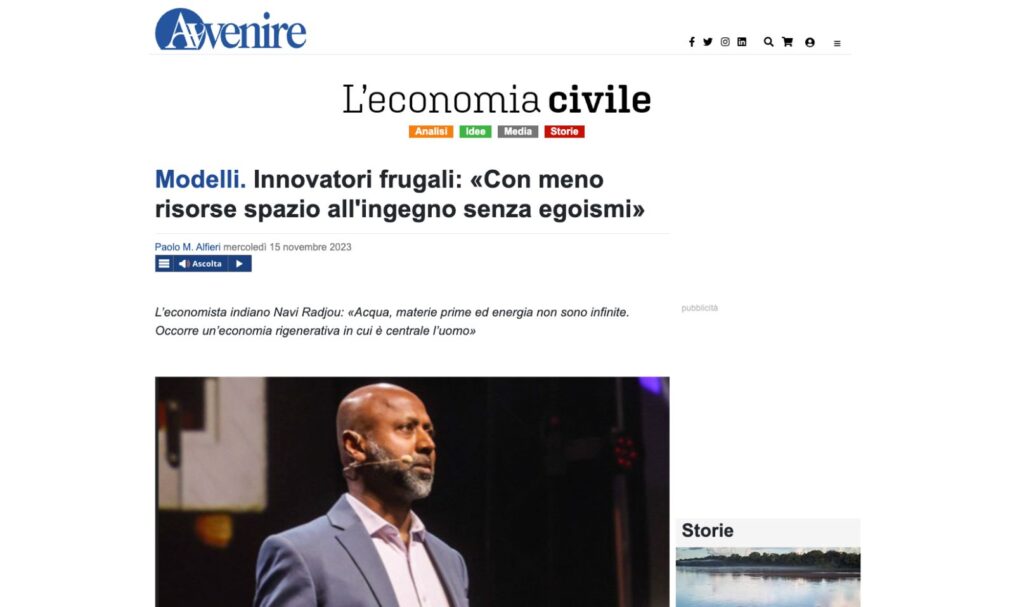Open the user account icon
This screenshot has height=607, width=1024.
pos(810,42)
